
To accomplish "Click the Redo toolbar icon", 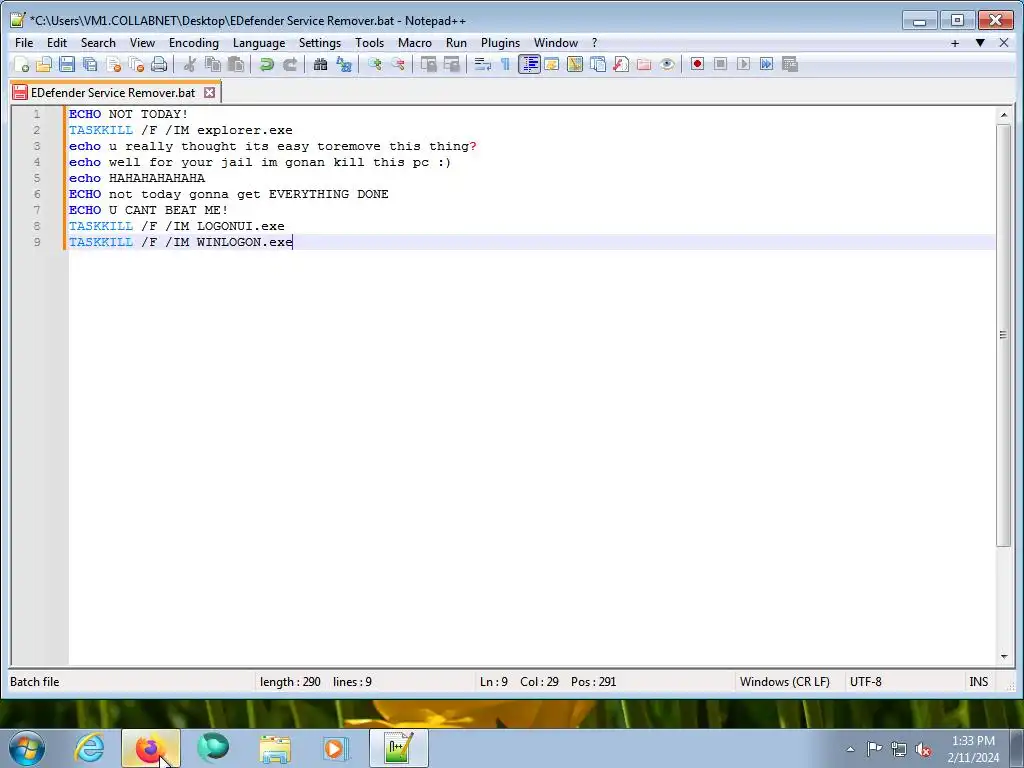I will (x=289, y=64).
